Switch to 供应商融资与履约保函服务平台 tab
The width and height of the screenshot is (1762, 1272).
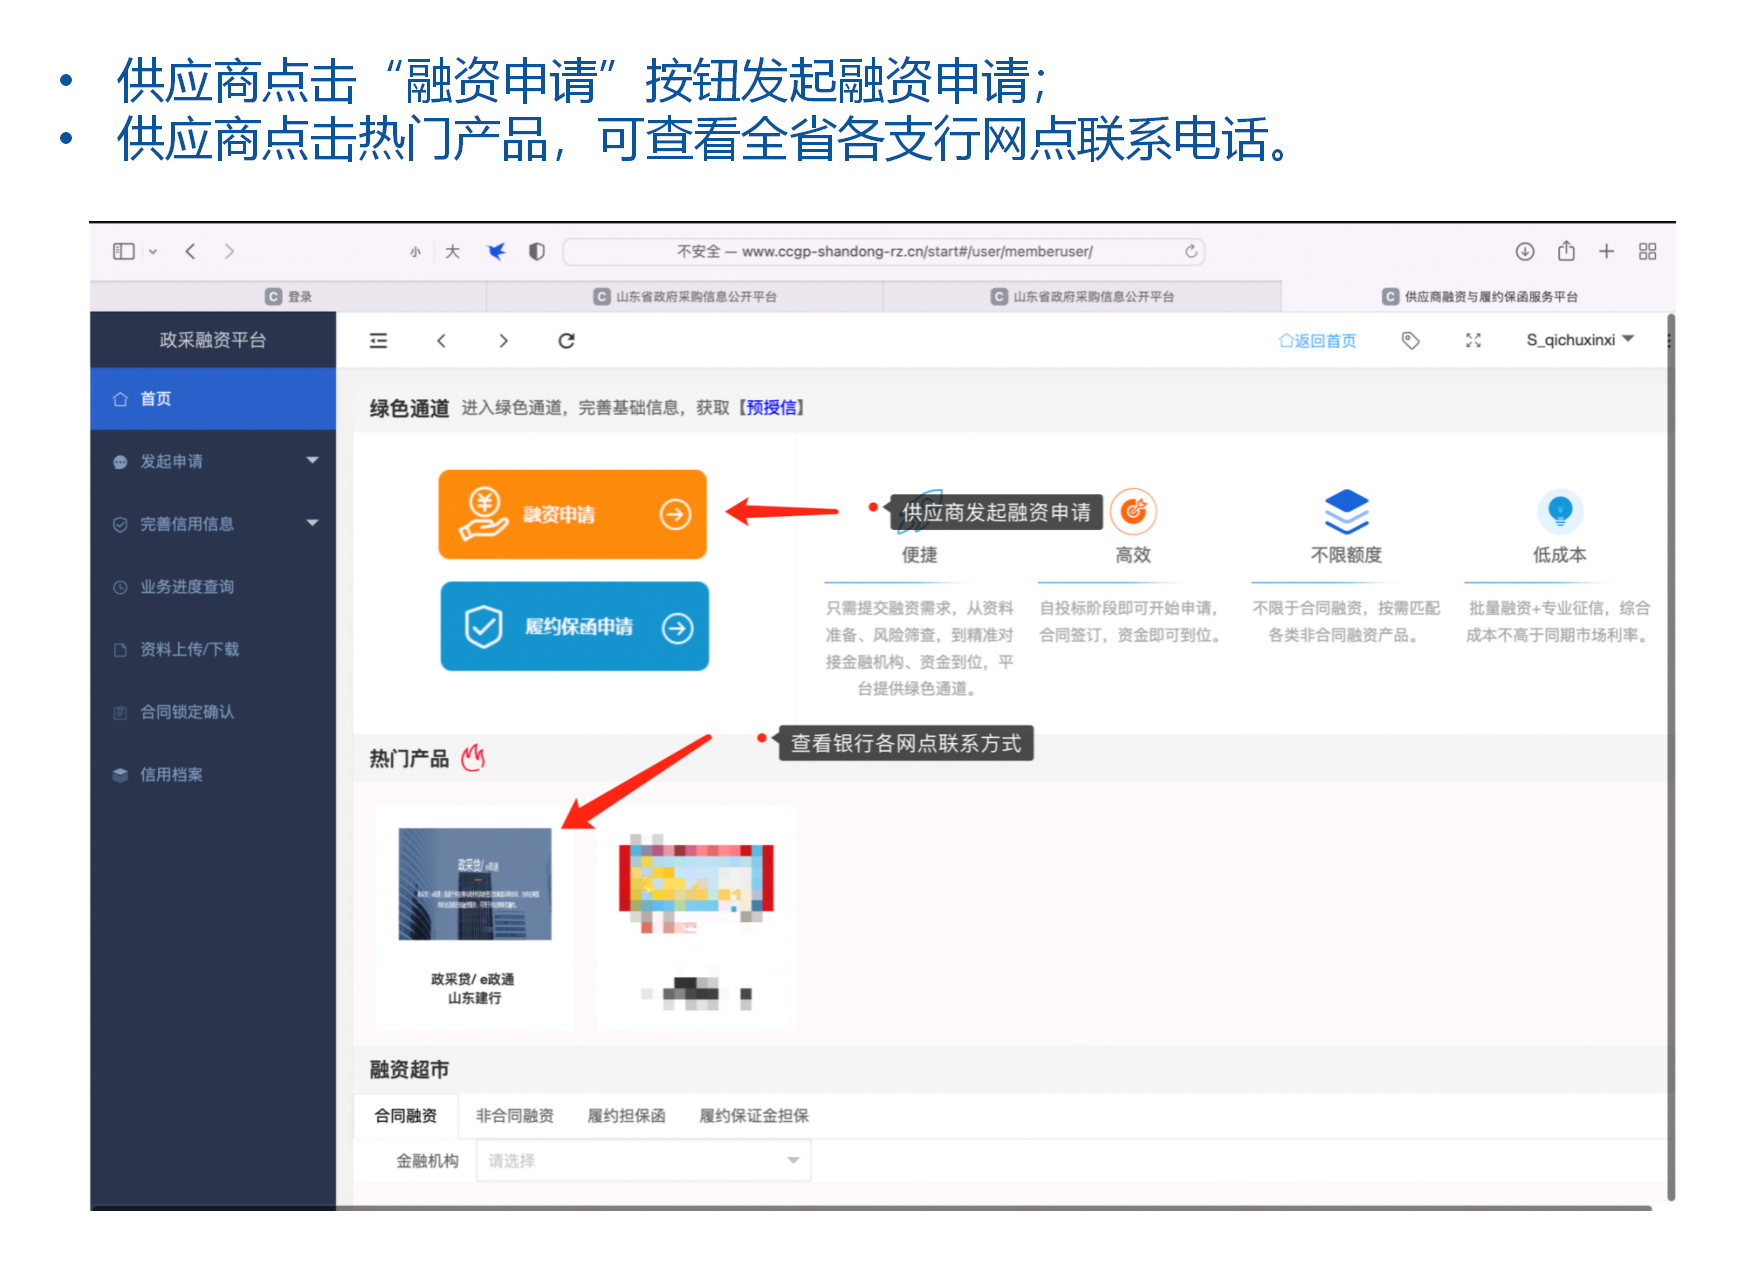1479,296
